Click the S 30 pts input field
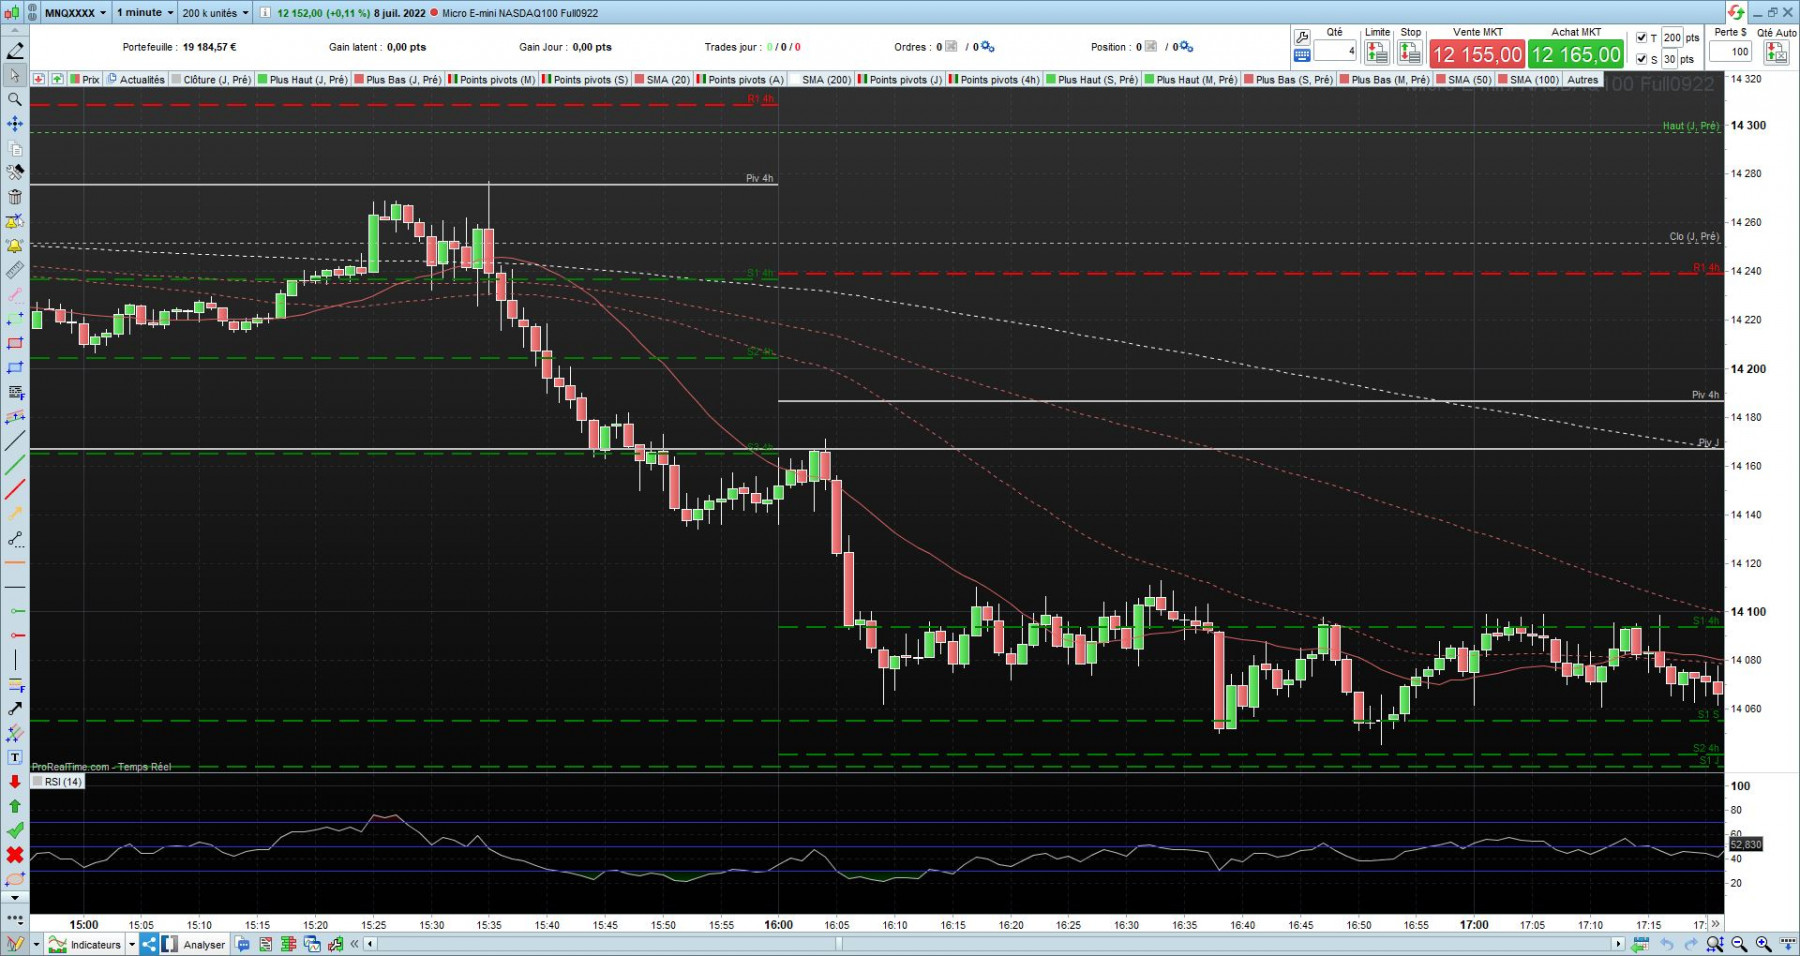The width and height of the screenshot is (1800, 956). [x=1670, y=60]
